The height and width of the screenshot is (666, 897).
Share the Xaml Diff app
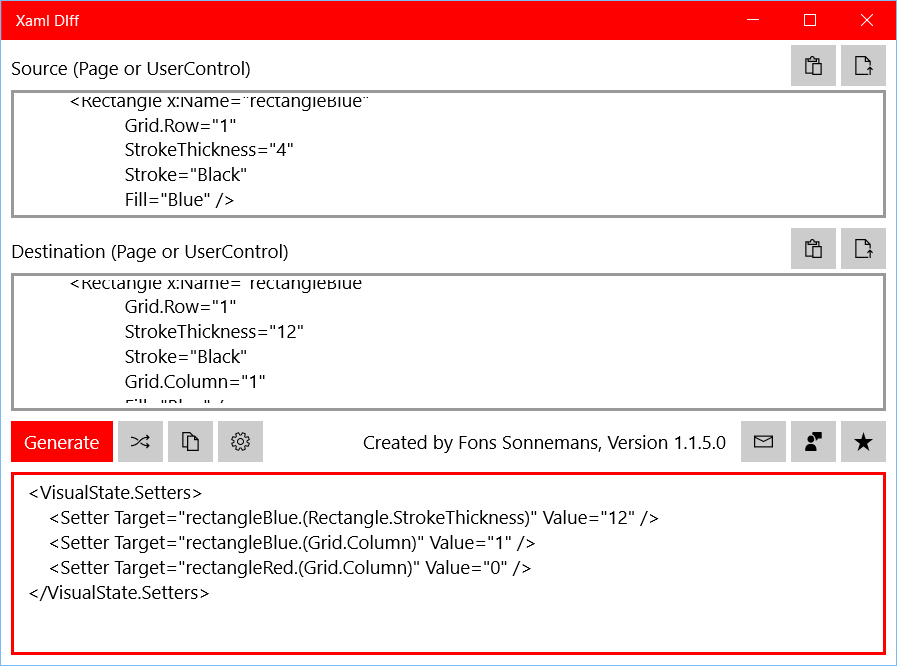tap(813, 441)
